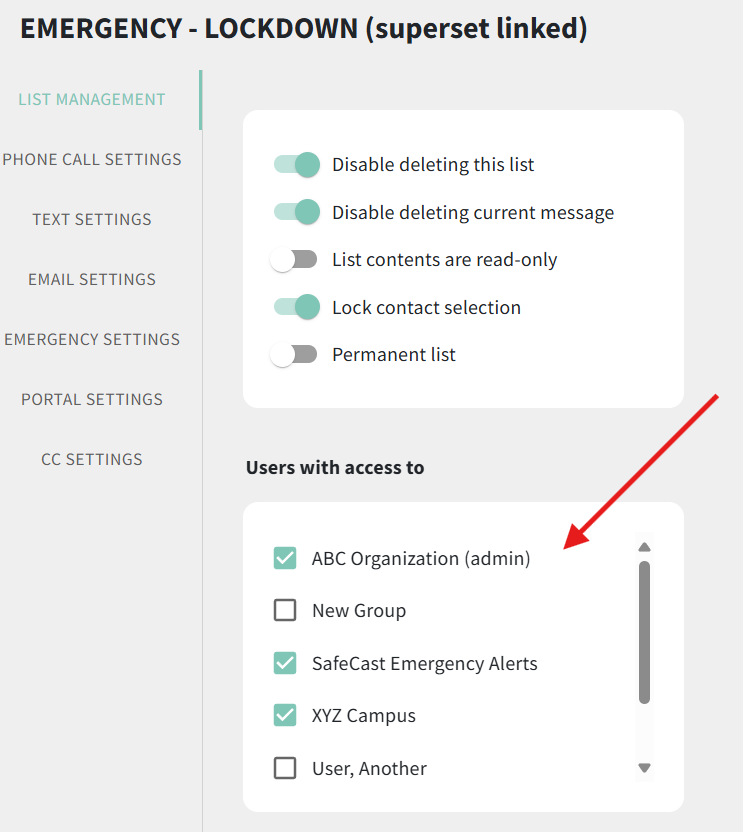
Task: Check the User, Another checkbox
Action: tap(285, 768)
